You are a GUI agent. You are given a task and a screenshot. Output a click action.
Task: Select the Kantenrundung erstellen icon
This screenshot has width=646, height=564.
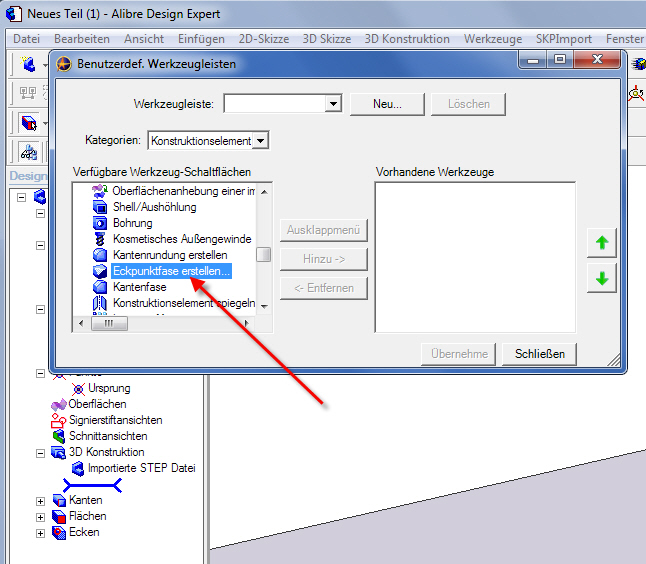click(100, 255)
